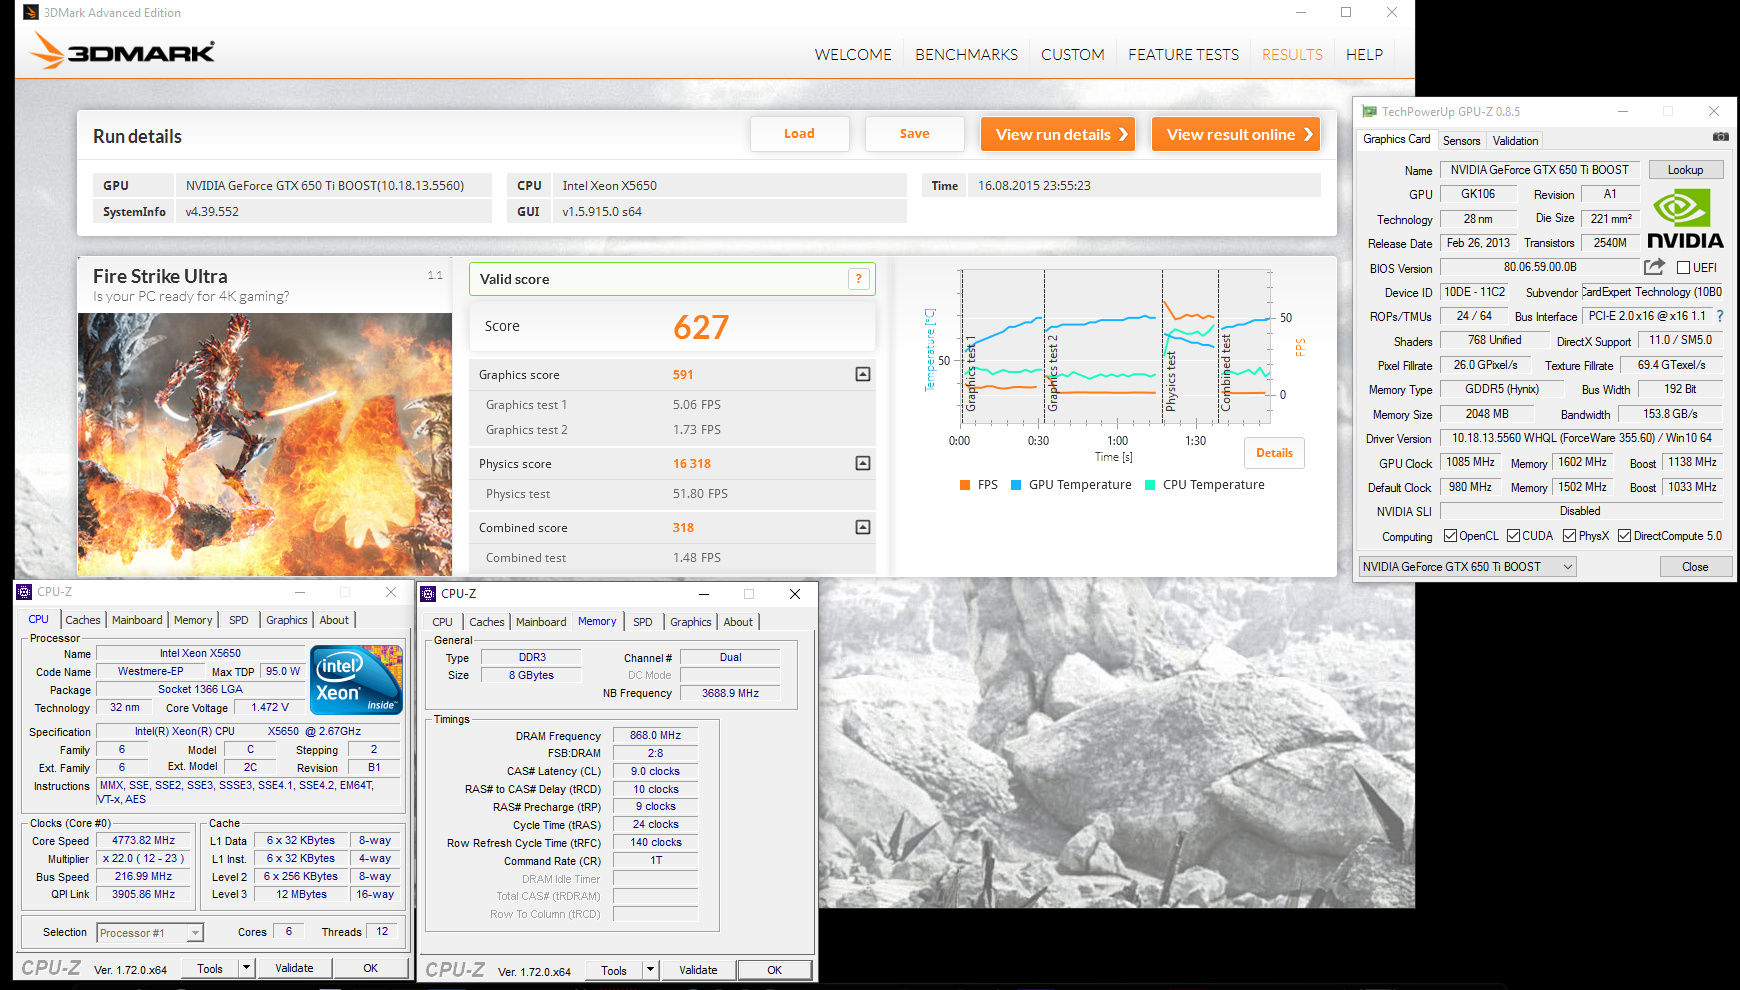
Task: Switch to Validation tab in GPU-Z
Action: (1515, 141)
